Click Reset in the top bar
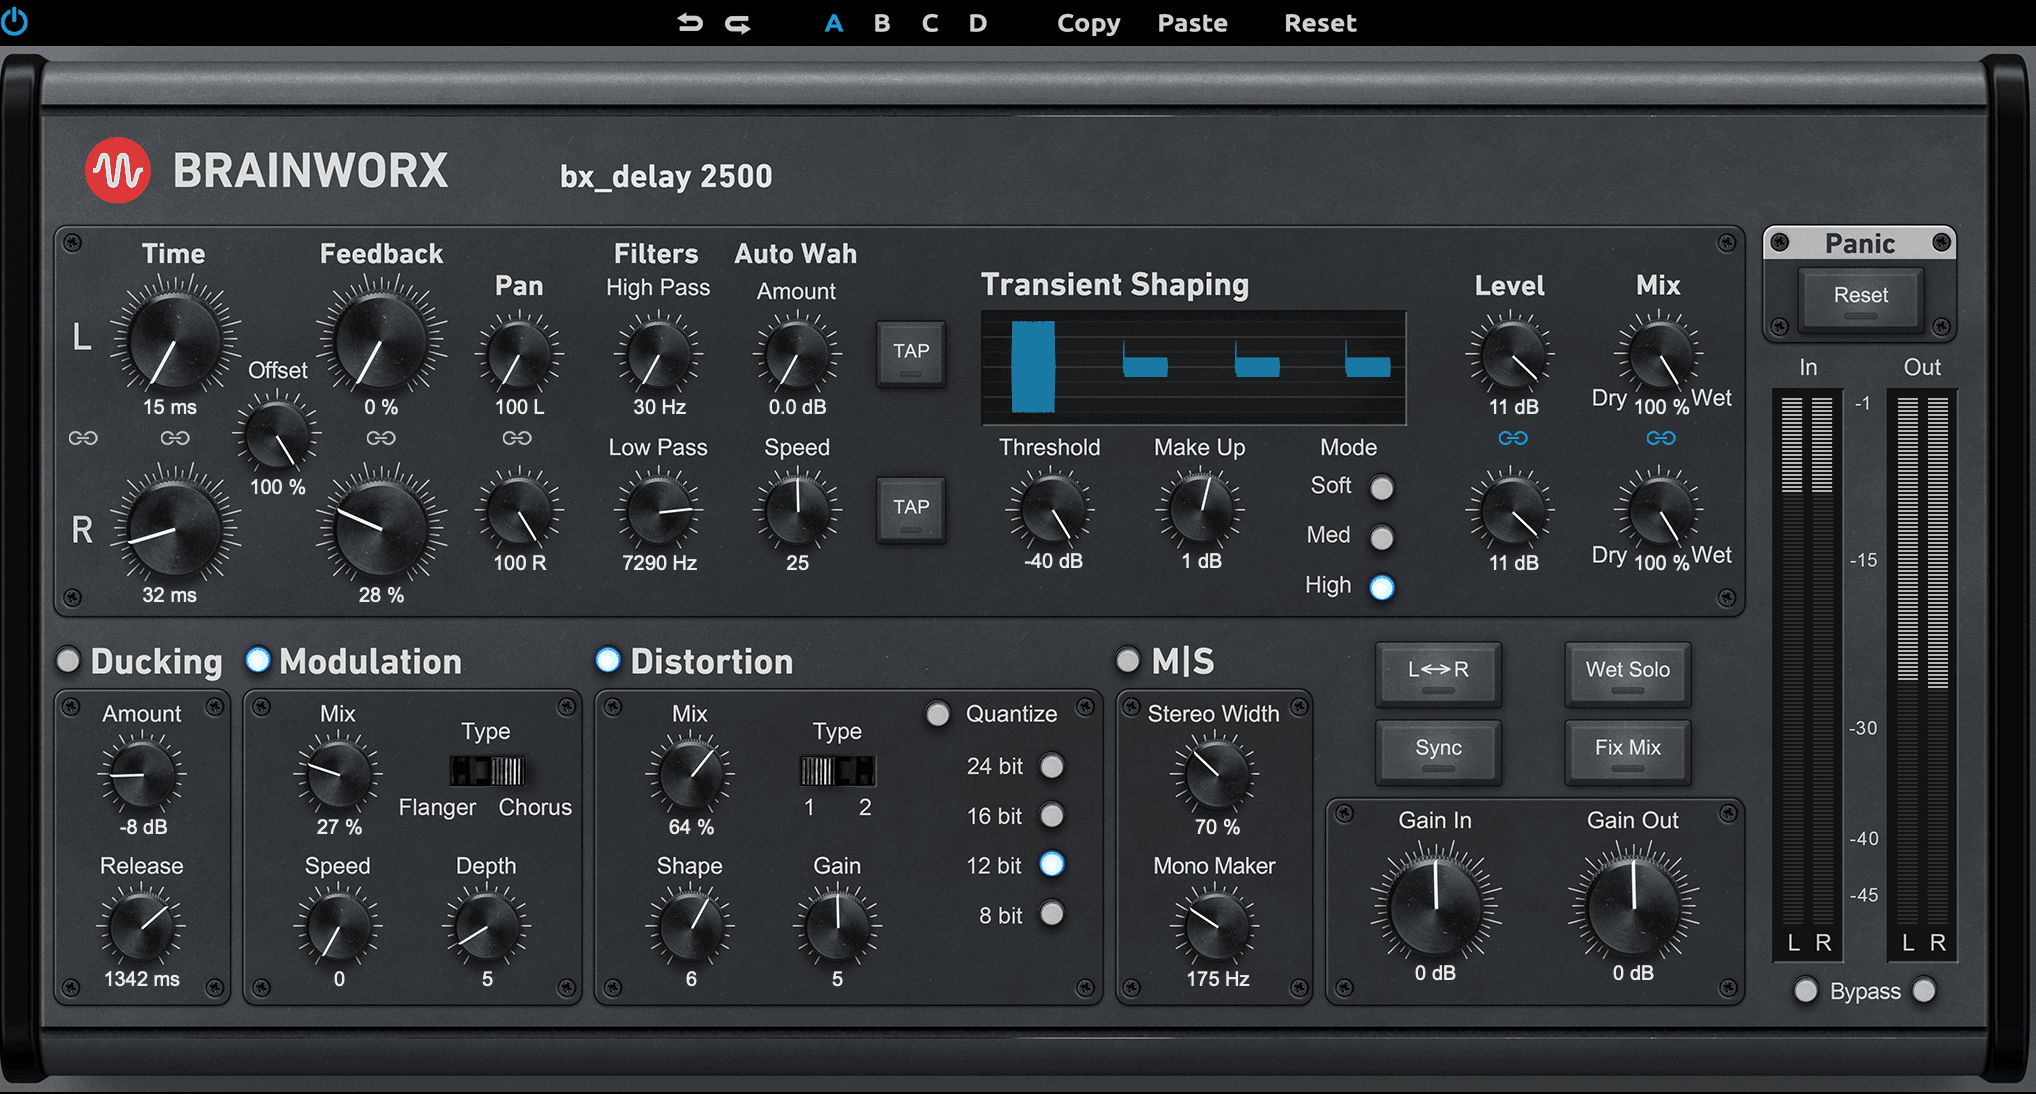The image size is (2036, 1094). pos(1320,23)
